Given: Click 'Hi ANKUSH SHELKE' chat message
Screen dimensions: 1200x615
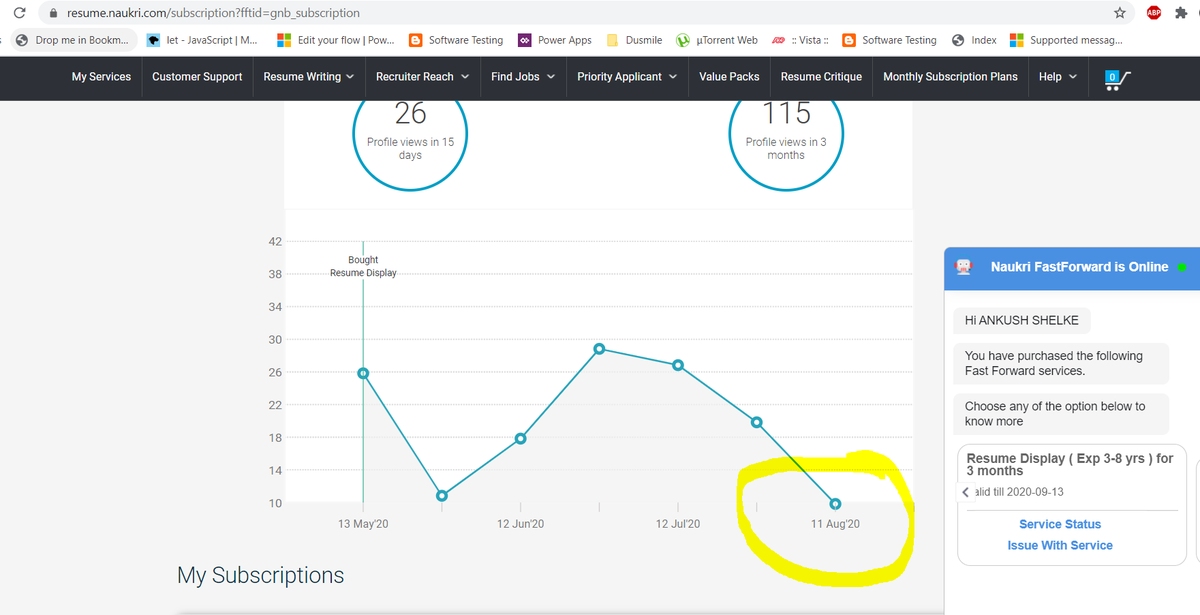Looking at the screenshot, I should coord(1022,321).
